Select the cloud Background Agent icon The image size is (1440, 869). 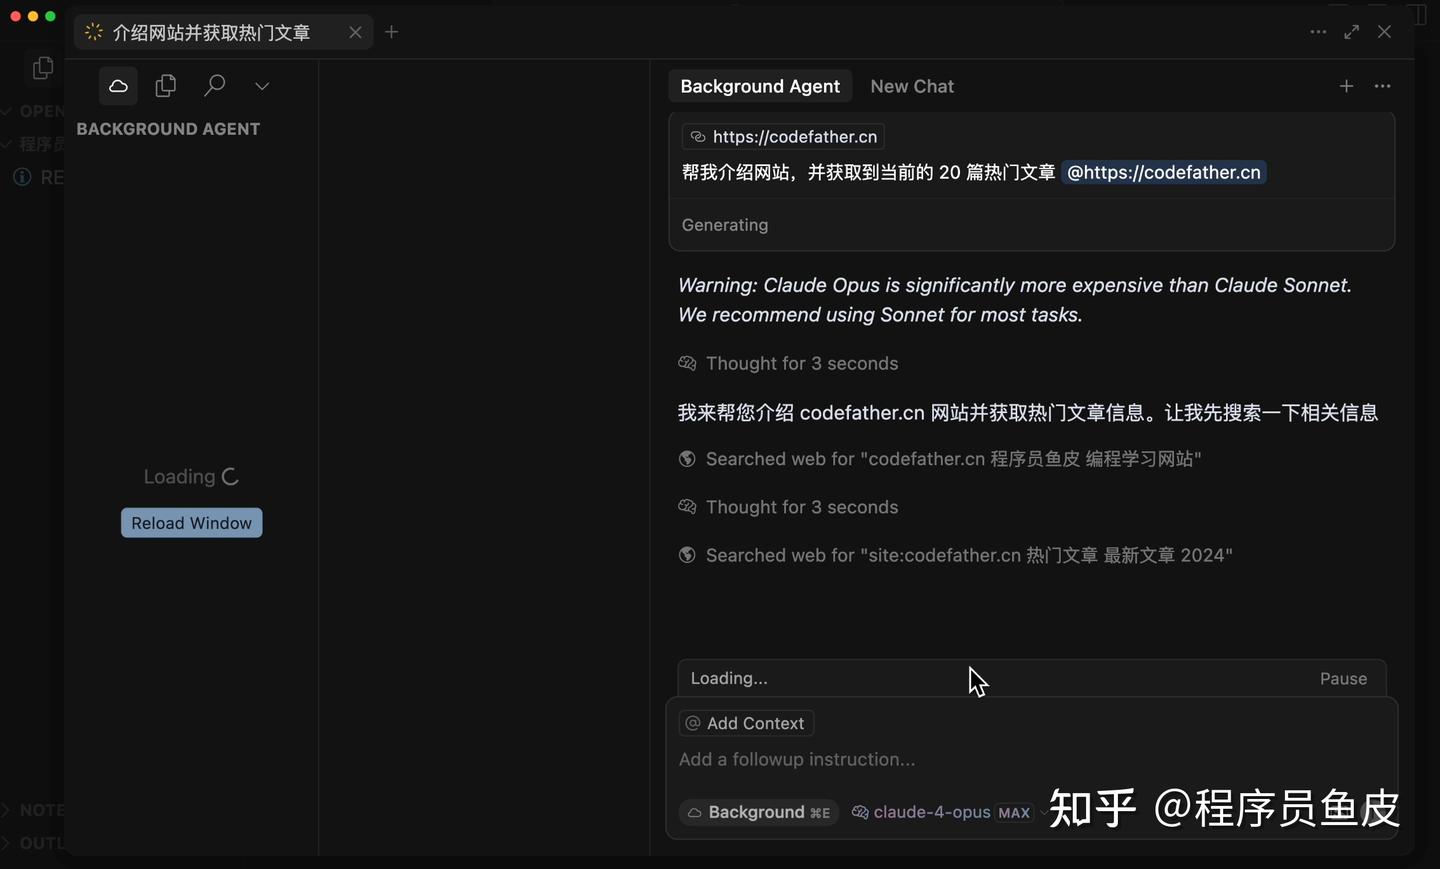point(117,85)
